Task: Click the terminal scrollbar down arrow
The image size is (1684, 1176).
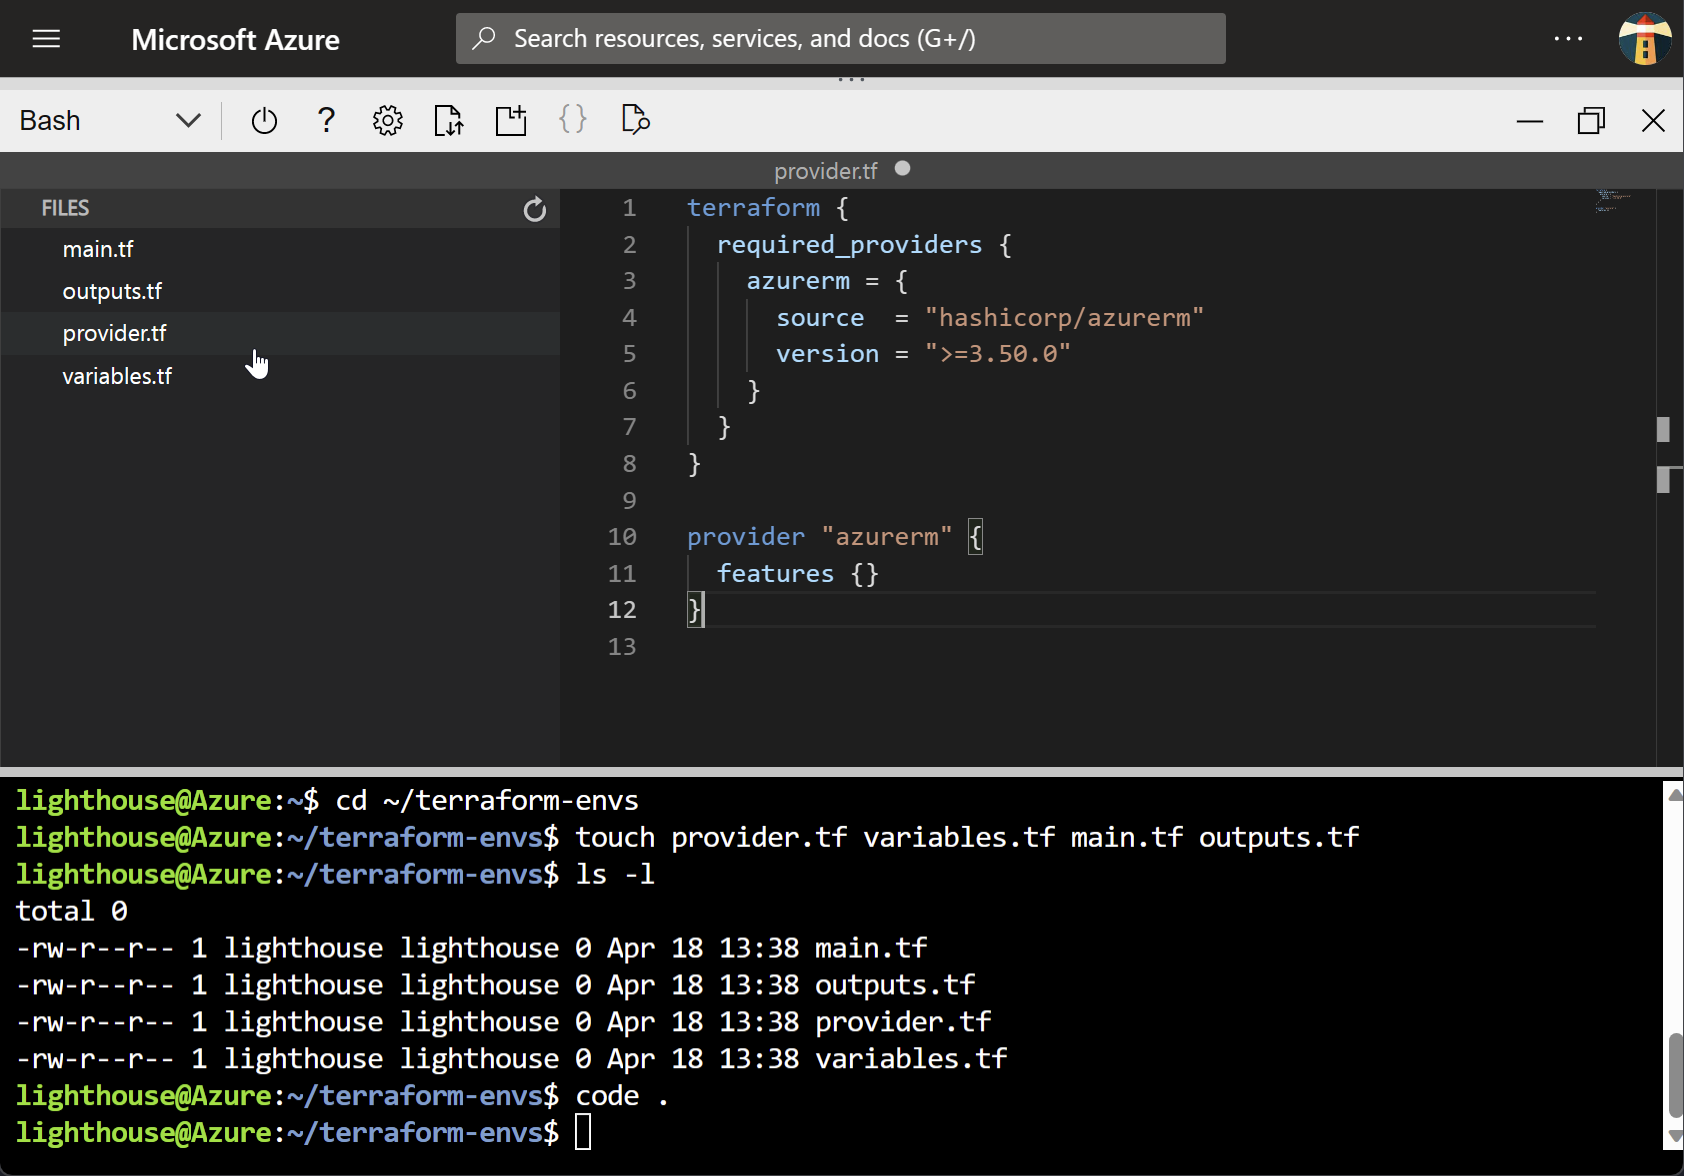Action: (x=1674, y=1137)
